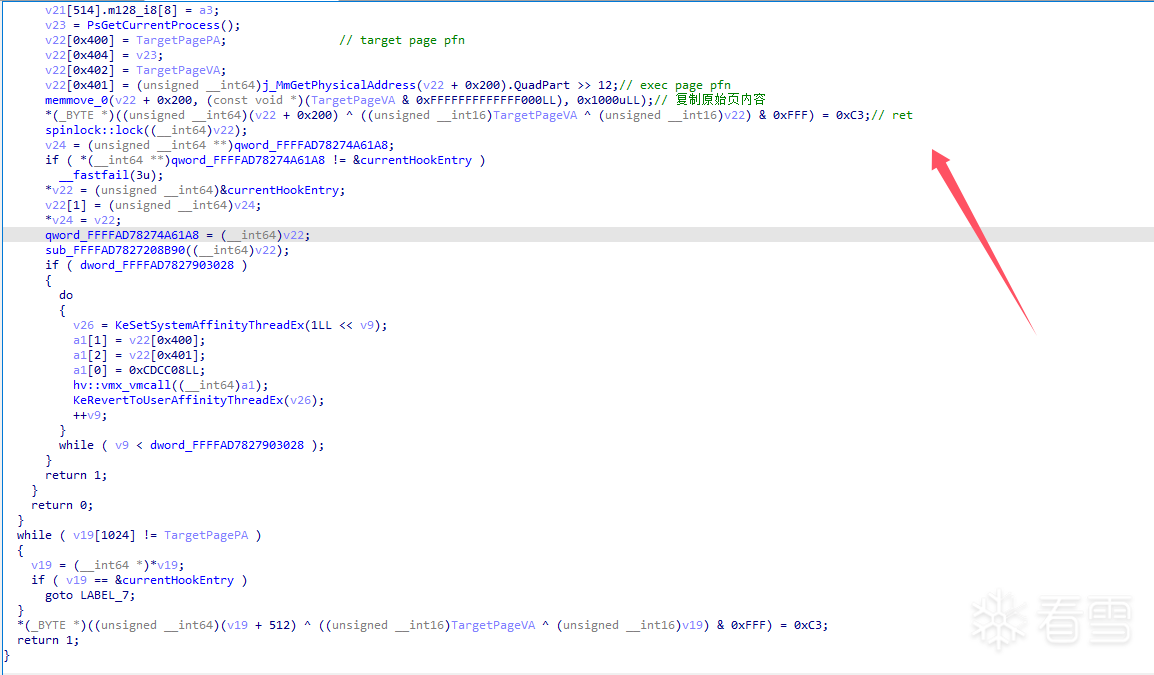
Task: Click the 'target page pfn' comment
Action: (x=401, y=40)
